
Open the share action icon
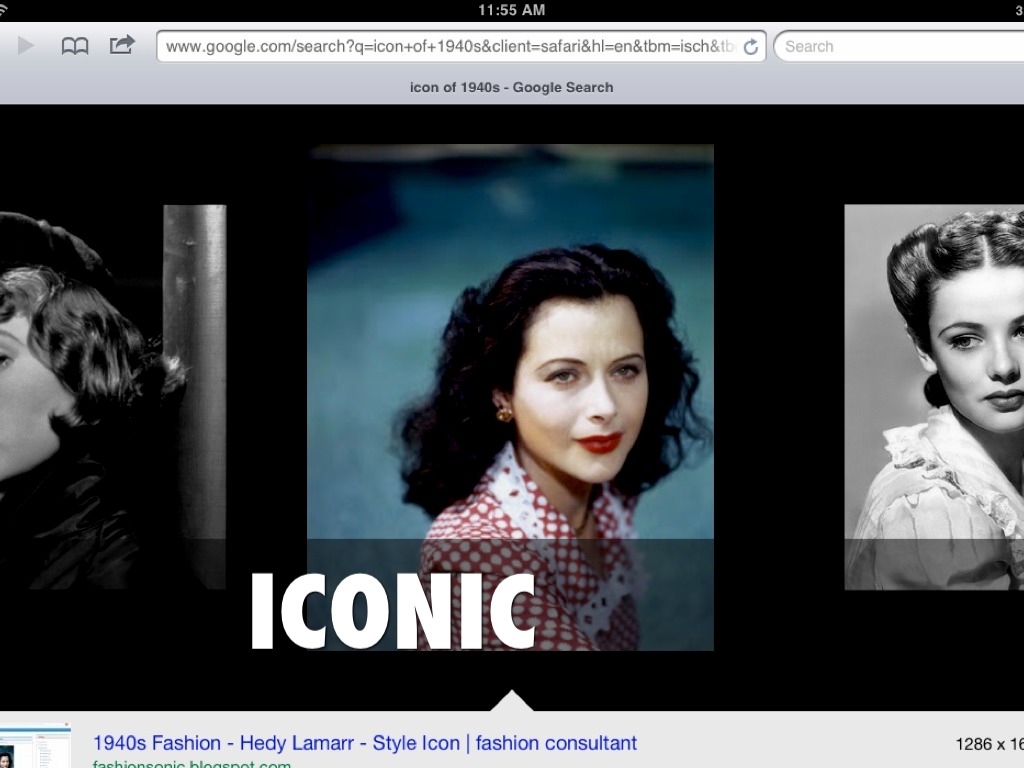tap(122, 45)
